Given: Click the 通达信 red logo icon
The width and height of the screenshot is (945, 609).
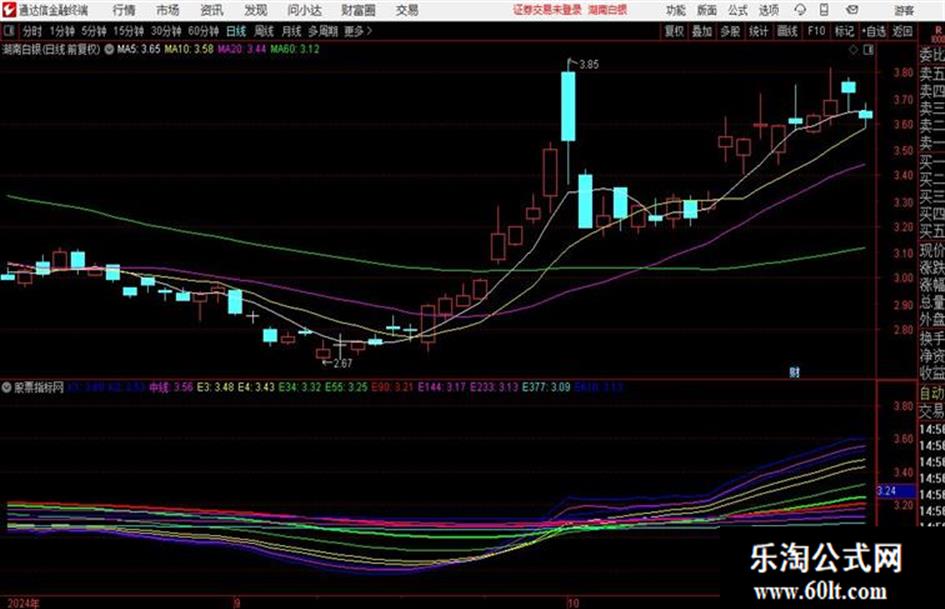Looking at the screenshot, I should point(9,10).
